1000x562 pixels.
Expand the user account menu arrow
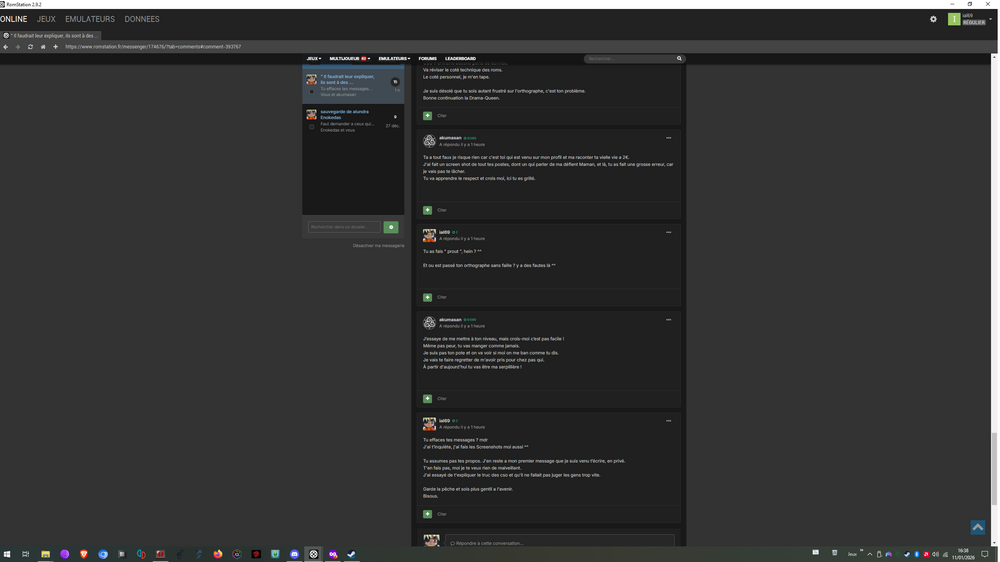pos(990,19)
